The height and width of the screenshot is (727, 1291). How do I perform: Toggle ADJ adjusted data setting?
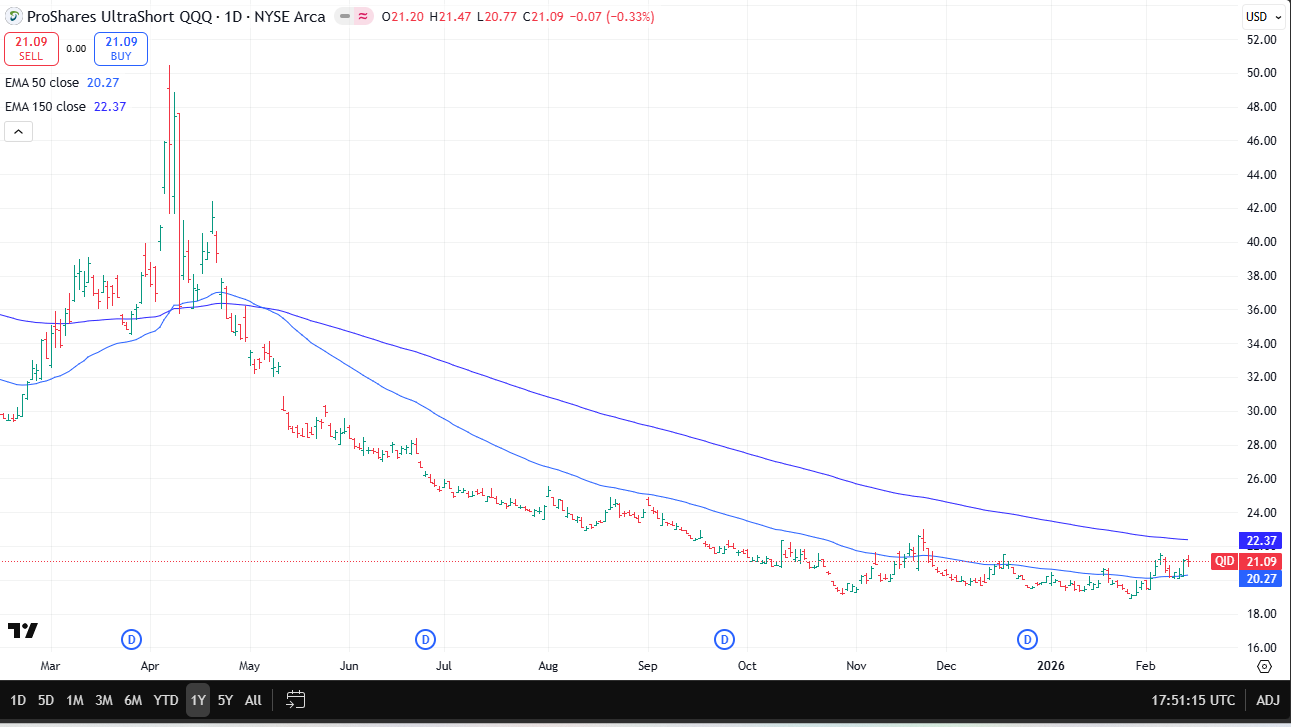tap(1267, 700)
